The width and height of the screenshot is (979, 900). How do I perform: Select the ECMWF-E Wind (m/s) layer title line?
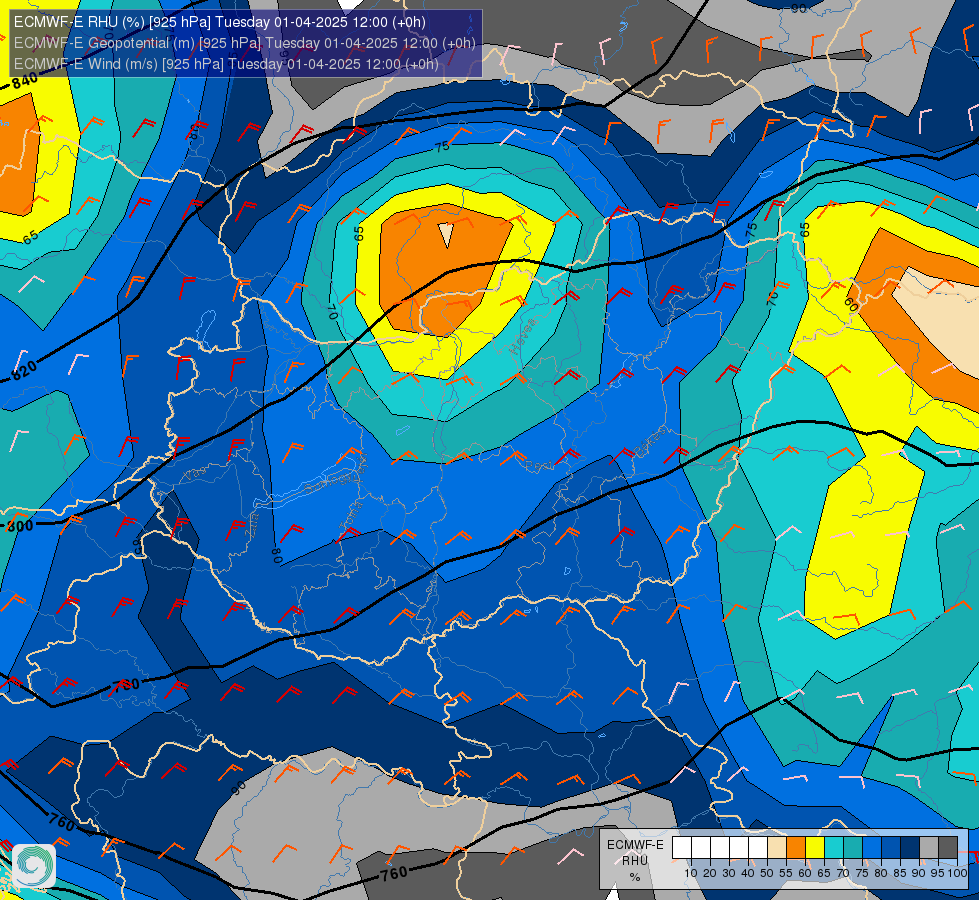point(226,64)
